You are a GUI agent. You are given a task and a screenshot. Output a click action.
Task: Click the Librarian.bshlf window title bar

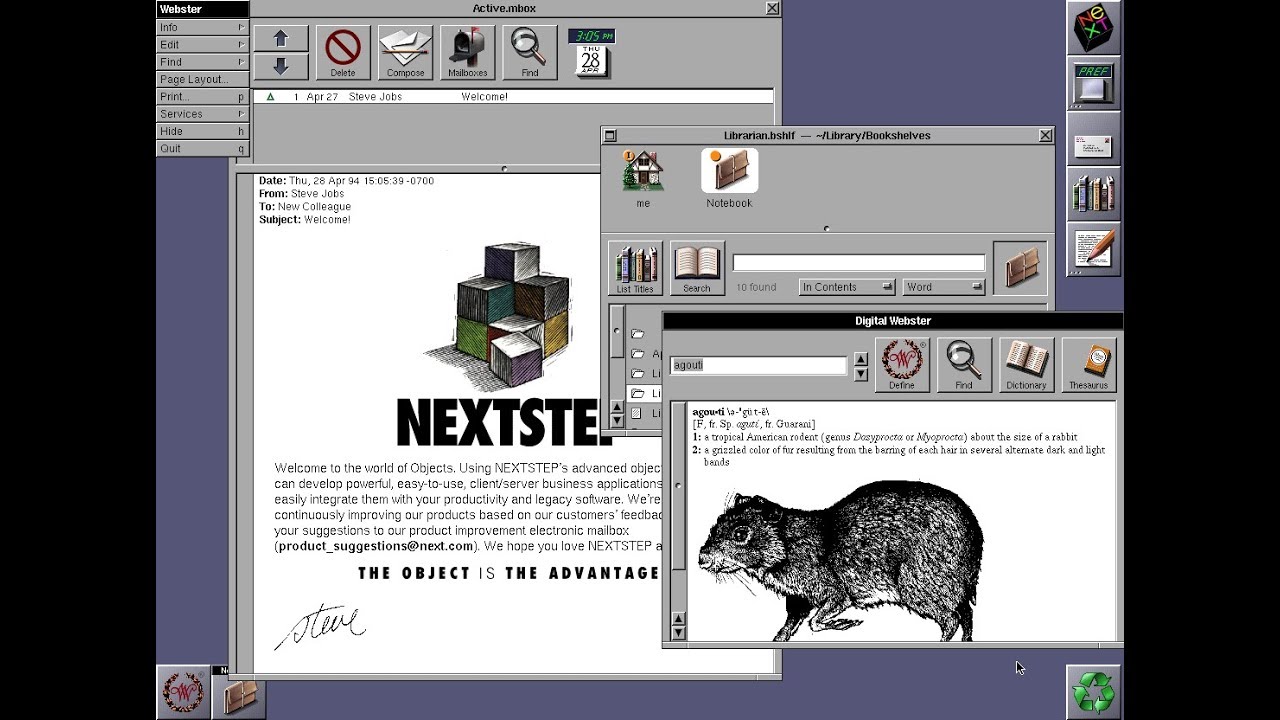click(827, 136)
